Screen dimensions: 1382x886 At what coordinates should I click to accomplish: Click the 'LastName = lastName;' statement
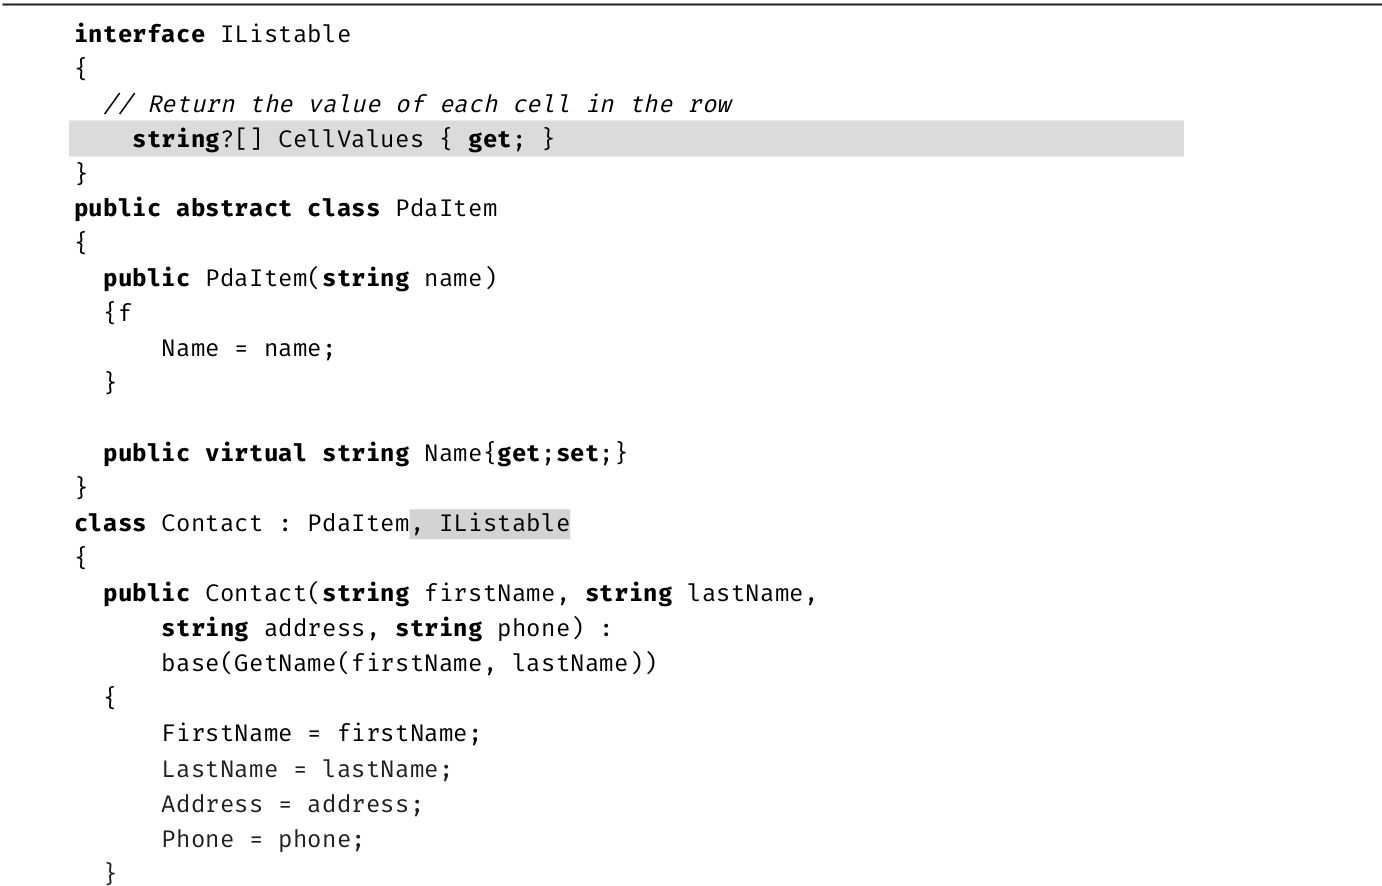click(306, 769)
